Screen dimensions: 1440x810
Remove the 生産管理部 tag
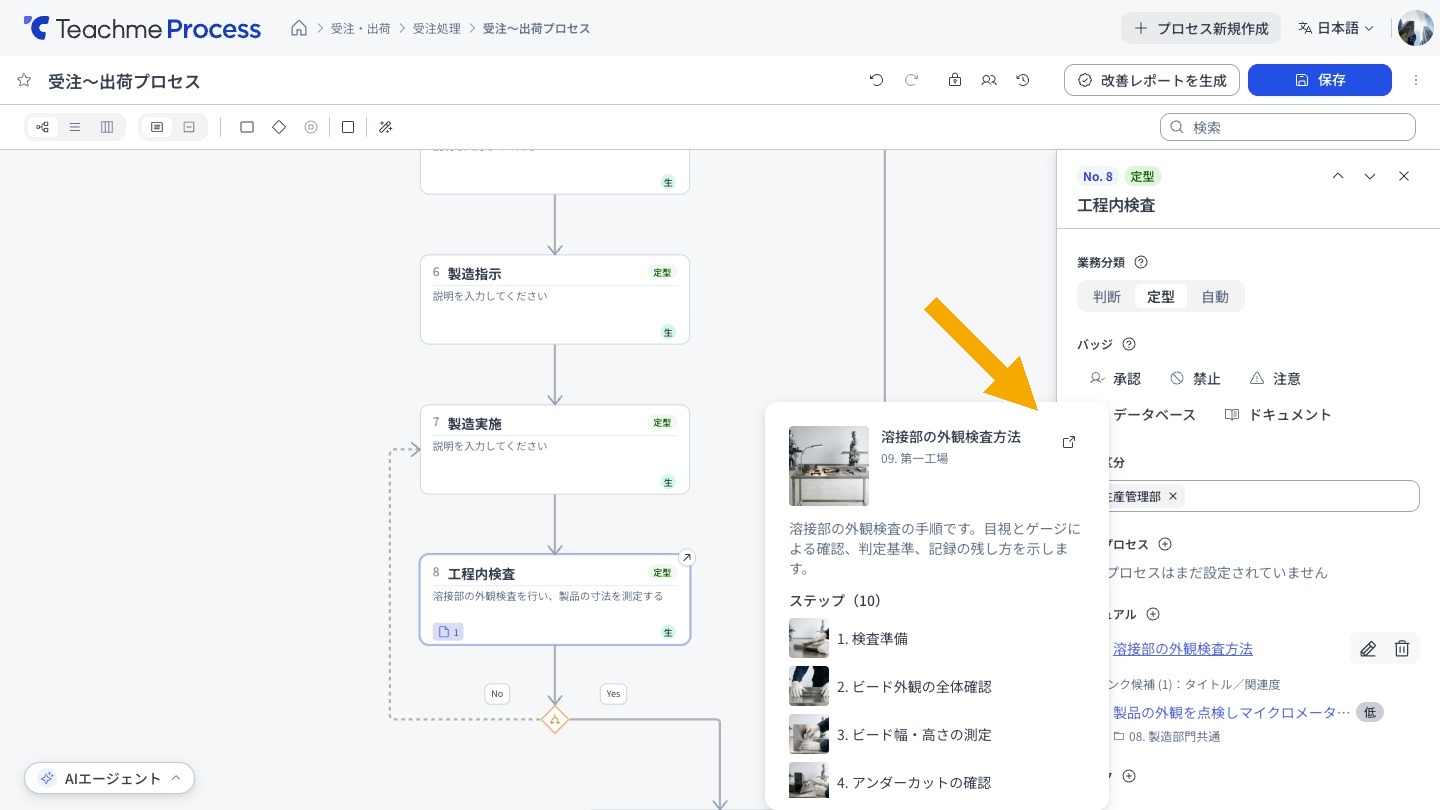pyautogui.click(x=1173, y=496)
